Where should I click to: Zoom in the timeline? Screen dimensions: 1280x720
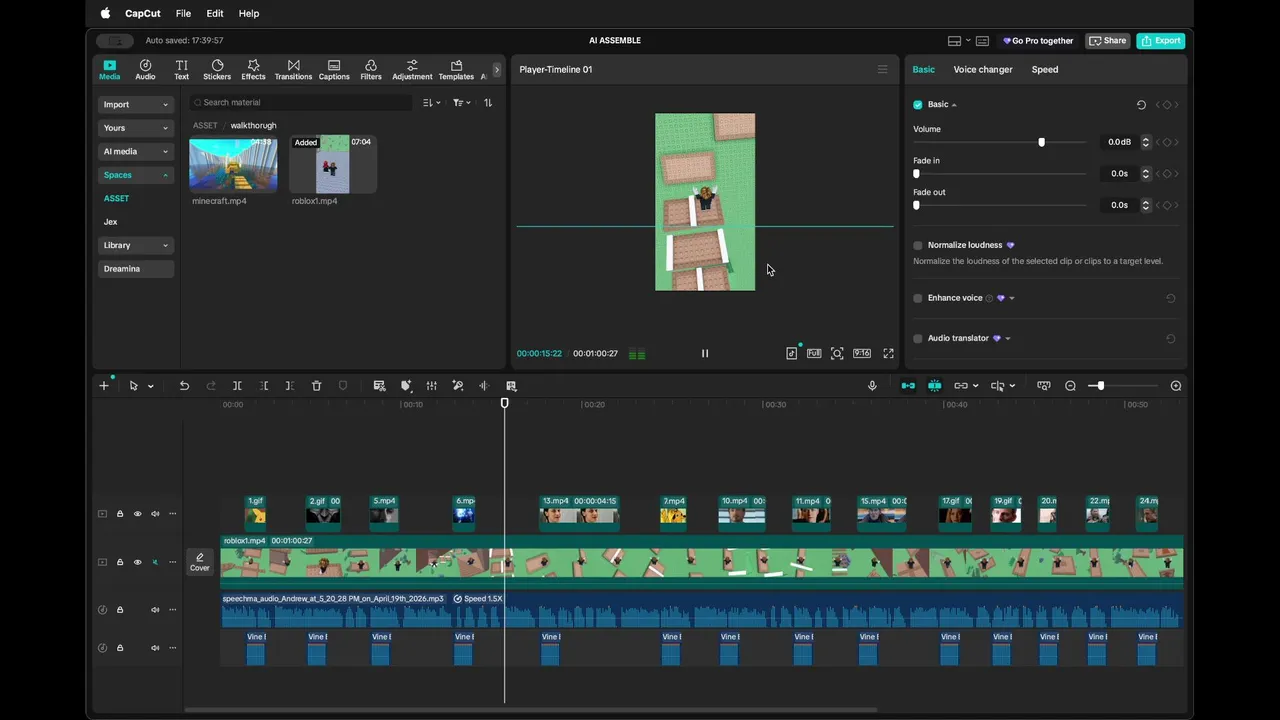tap(1176, 386)
